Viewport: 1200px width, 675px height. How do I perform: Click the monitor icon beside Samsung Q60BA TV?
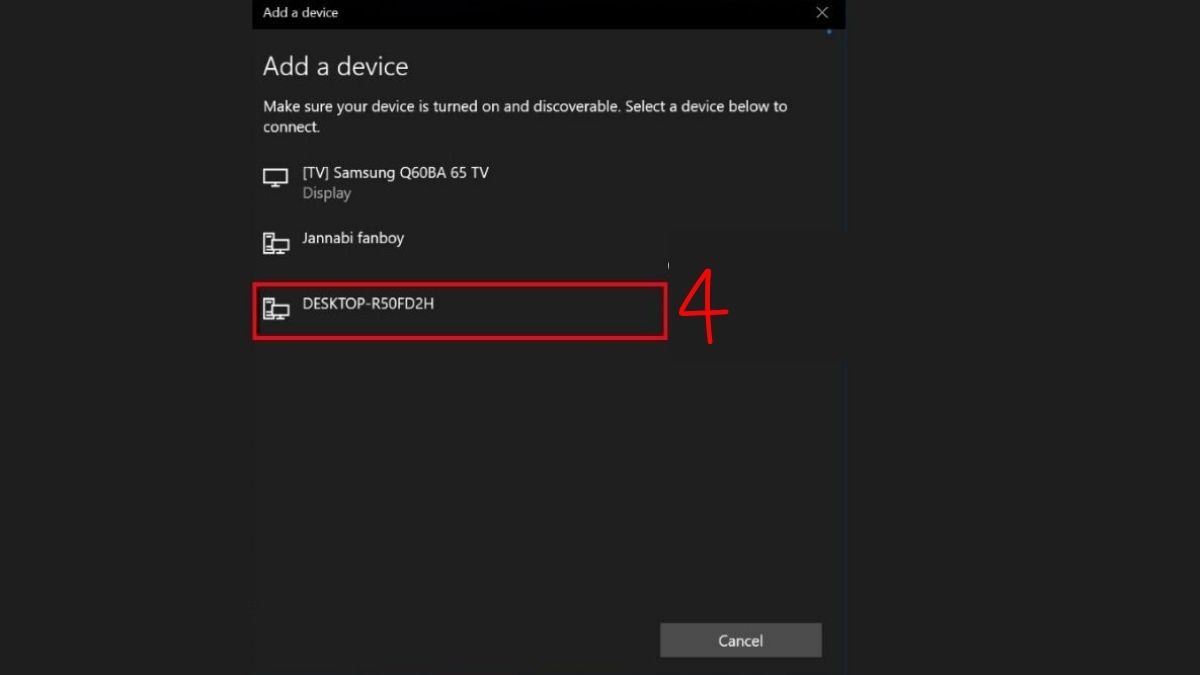(x=275, y=178)
